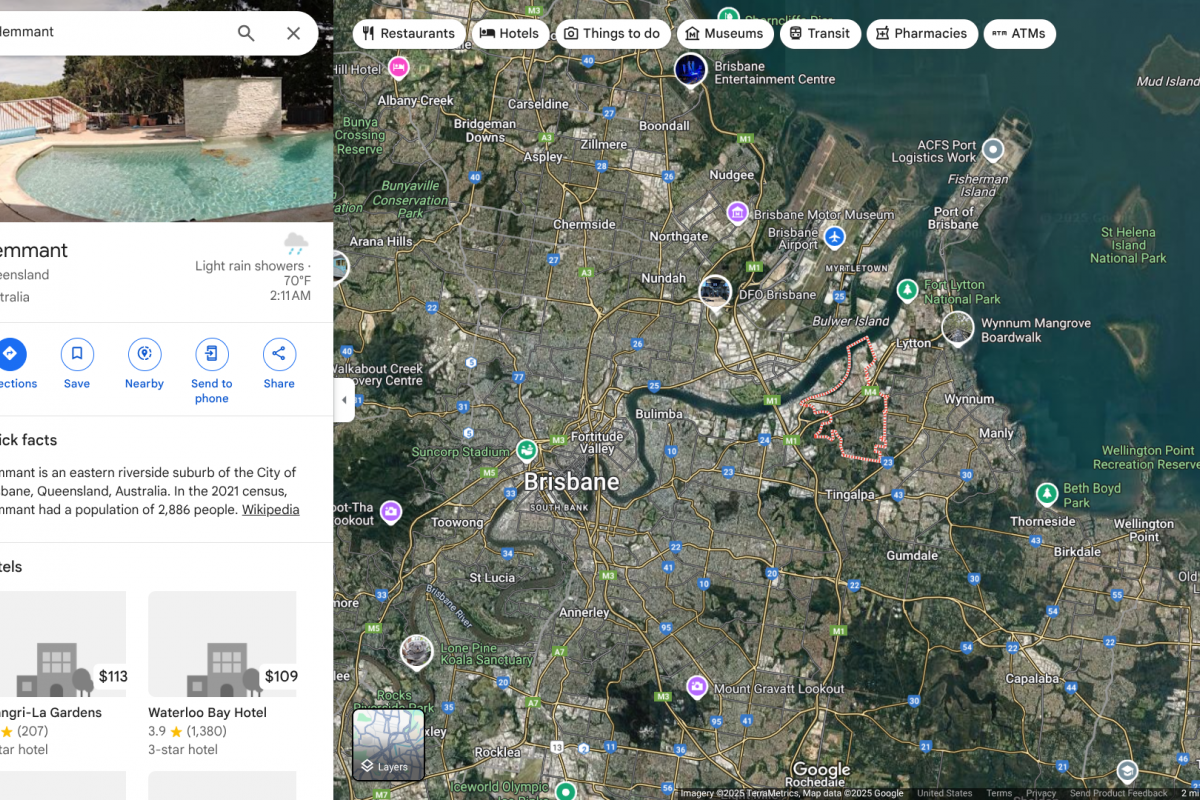This screenshot has height=800, width=1200.
Task: Click the Light rain showers weather info
Action: [x=252, y=266]
